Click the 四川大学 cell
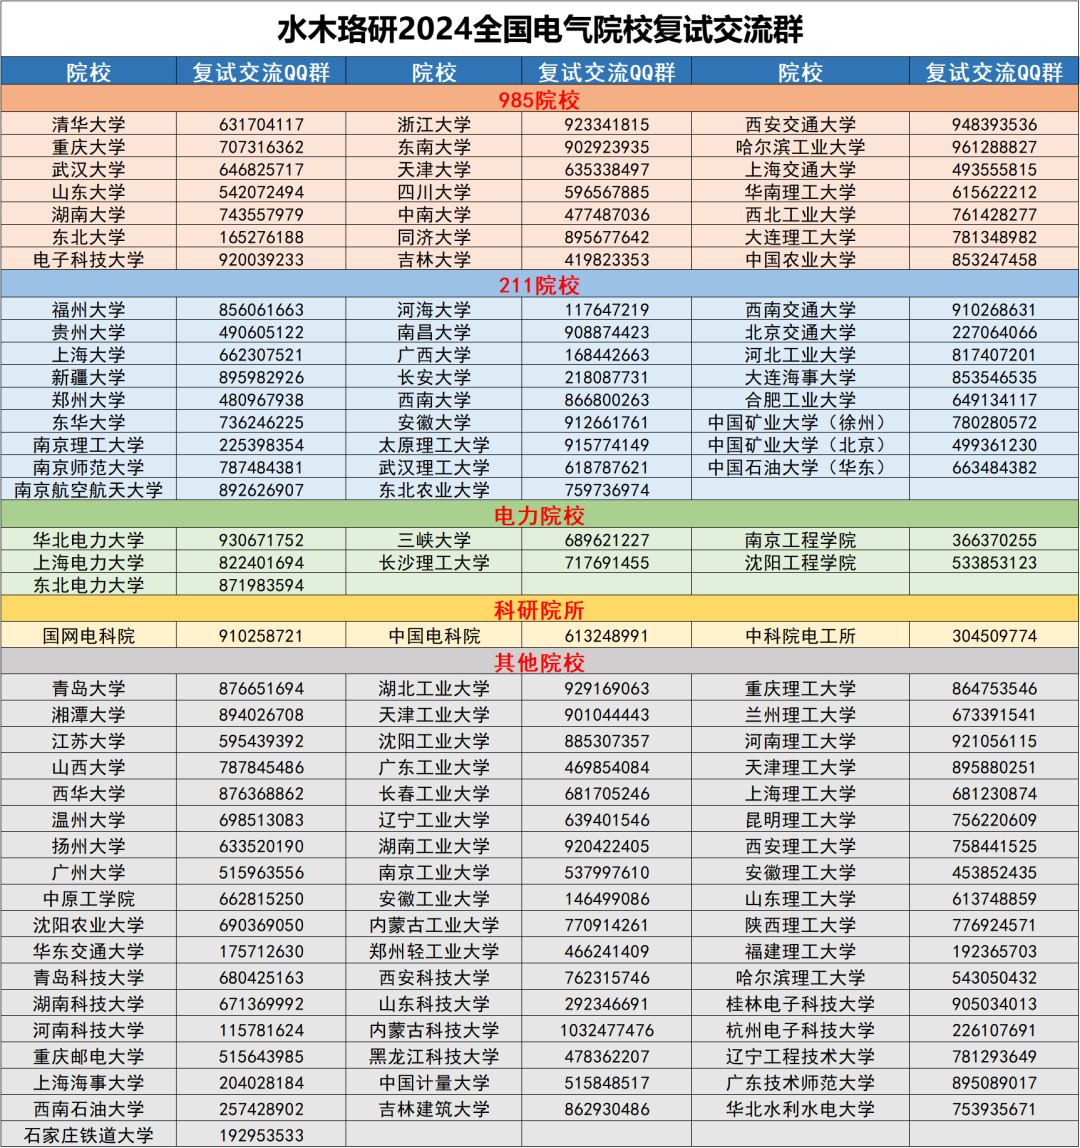This screenshot has height=1148, width=1080. [x=434, y=193]
